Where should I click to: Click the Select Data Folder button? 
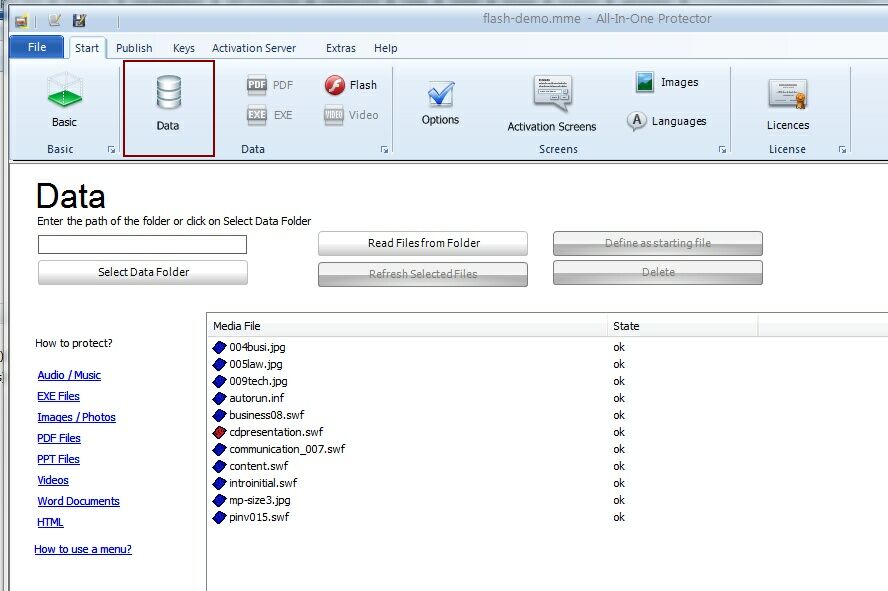pyautogui.click(x=143, y=272)
